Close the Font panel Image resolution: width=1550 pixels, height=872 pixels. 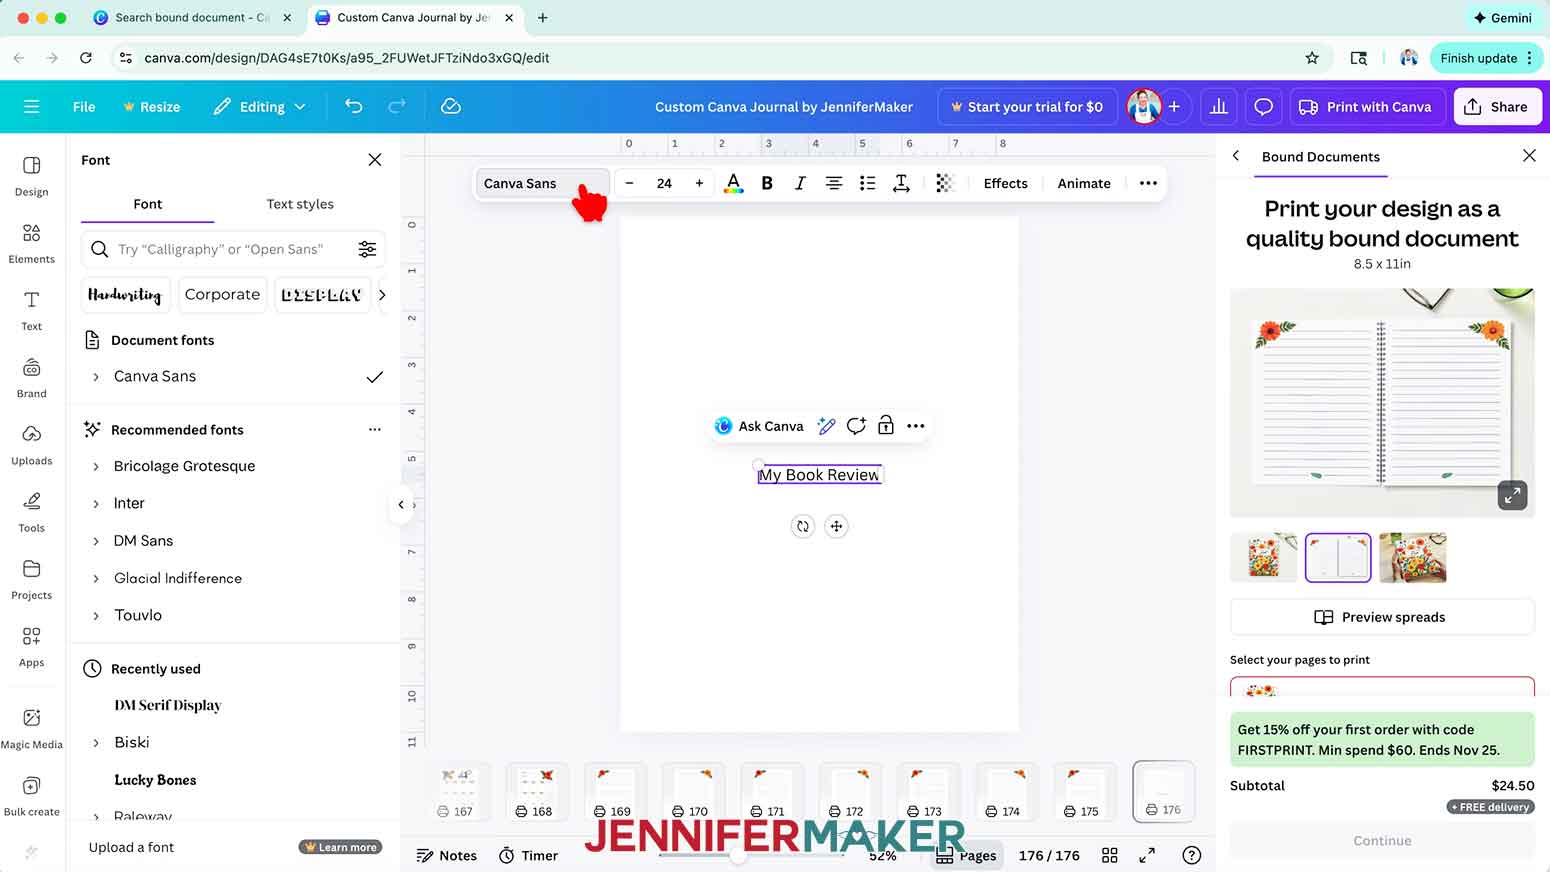[x=375, y=160]
